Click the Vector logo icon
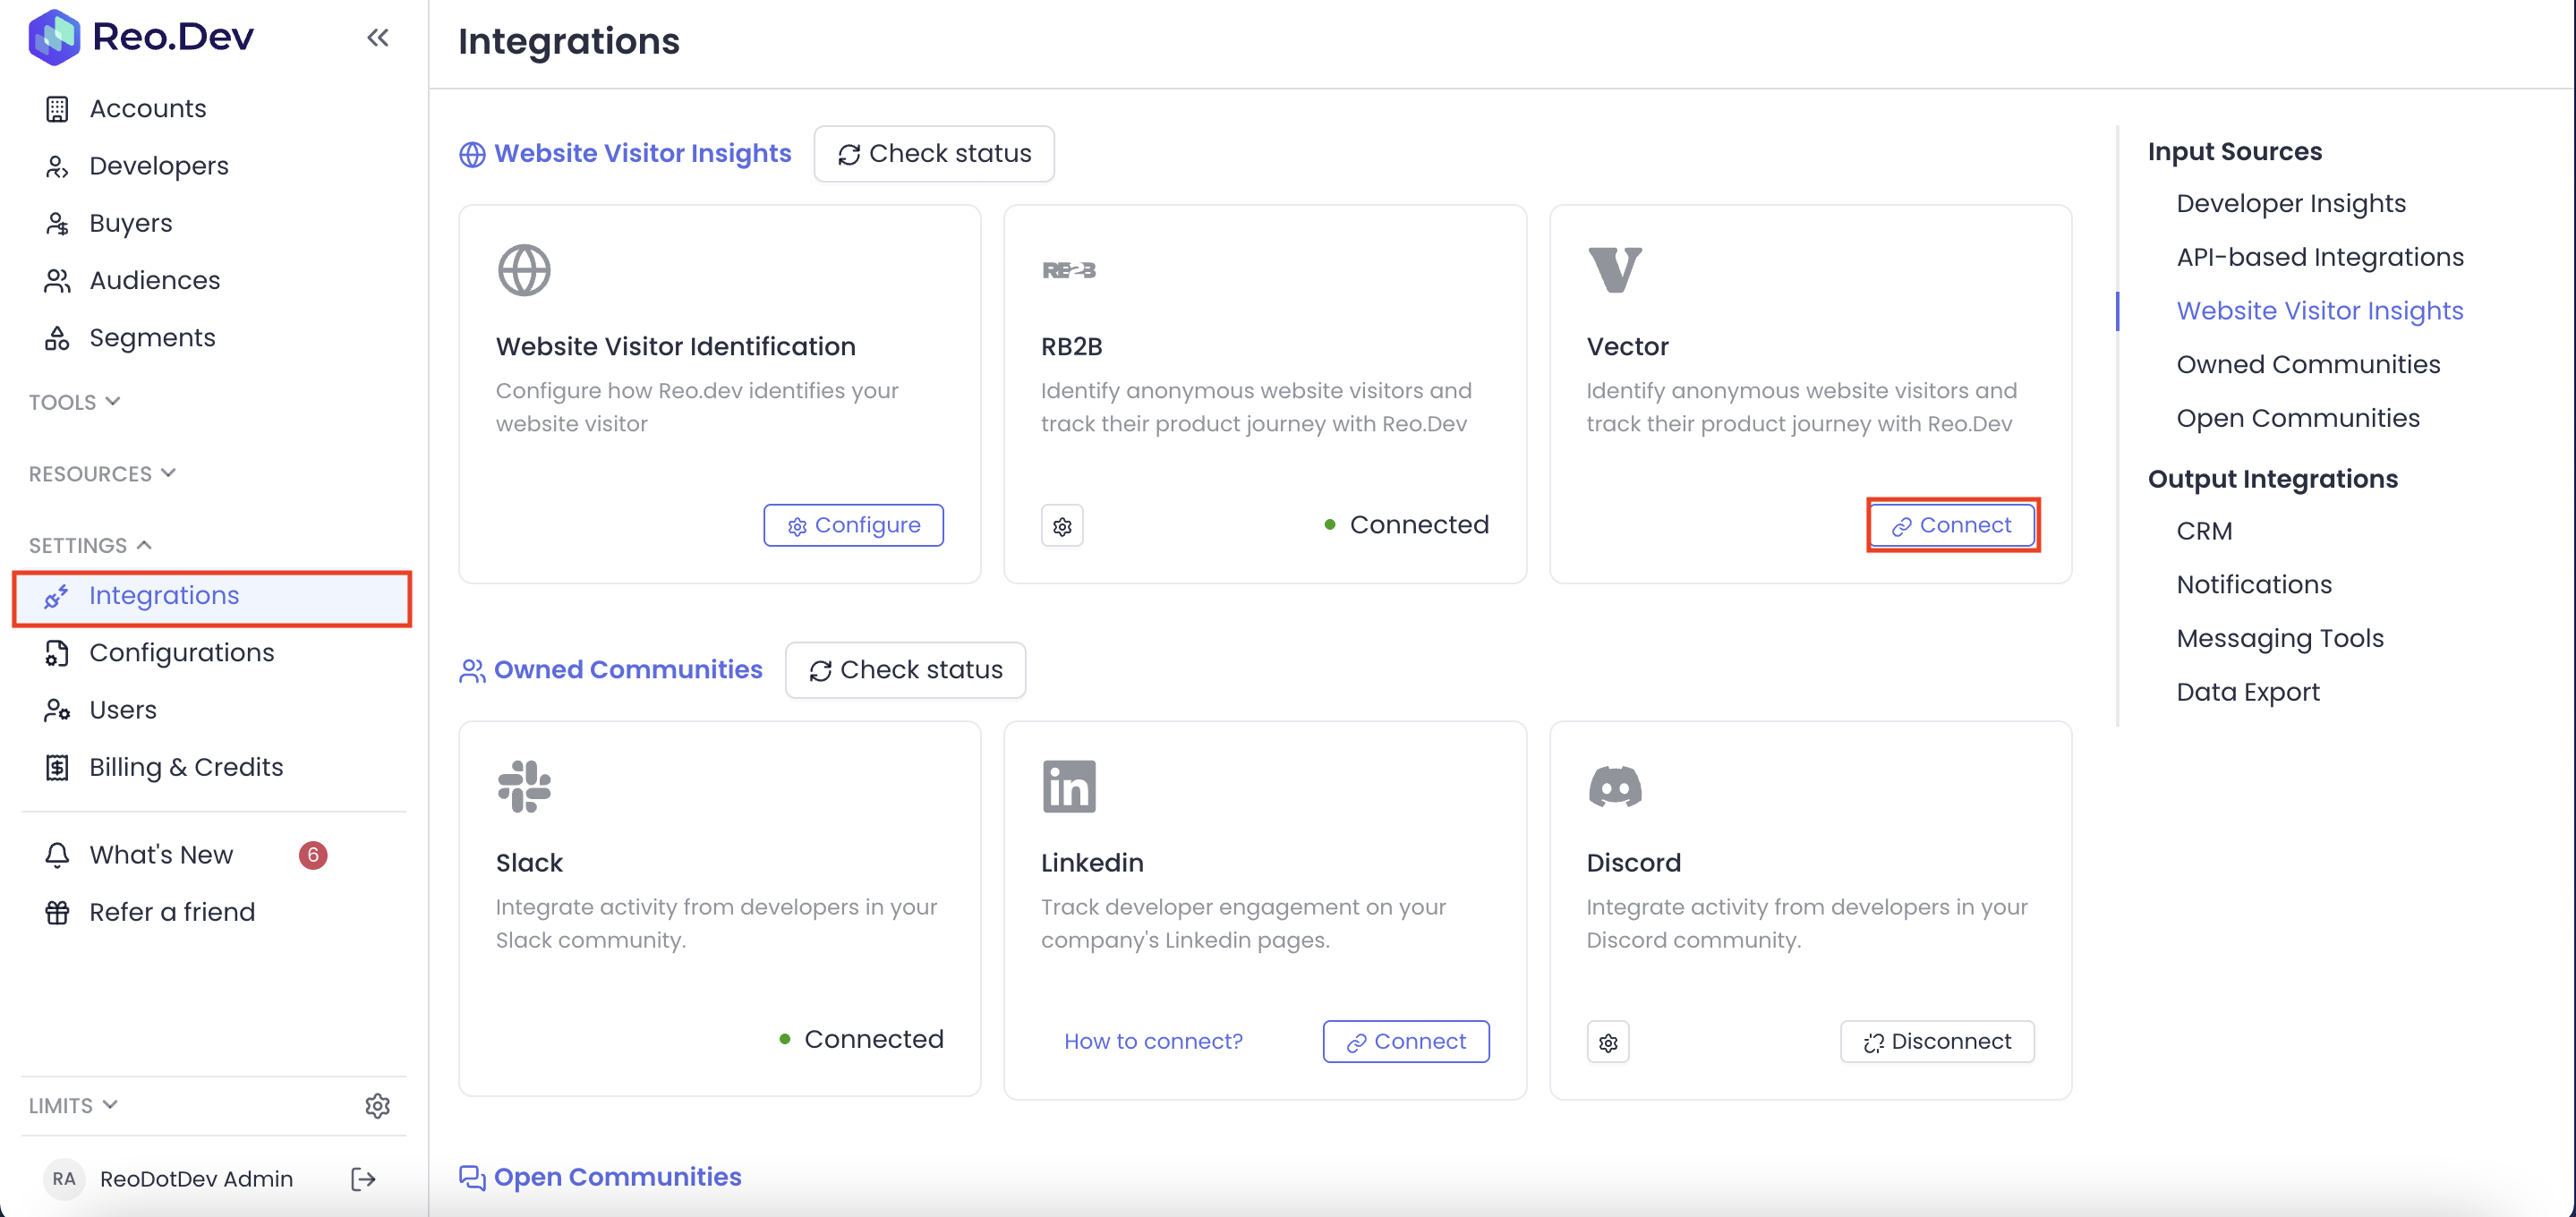Image resolution: width=2576 pixels, height=1217 pixels. [1613, 270]
